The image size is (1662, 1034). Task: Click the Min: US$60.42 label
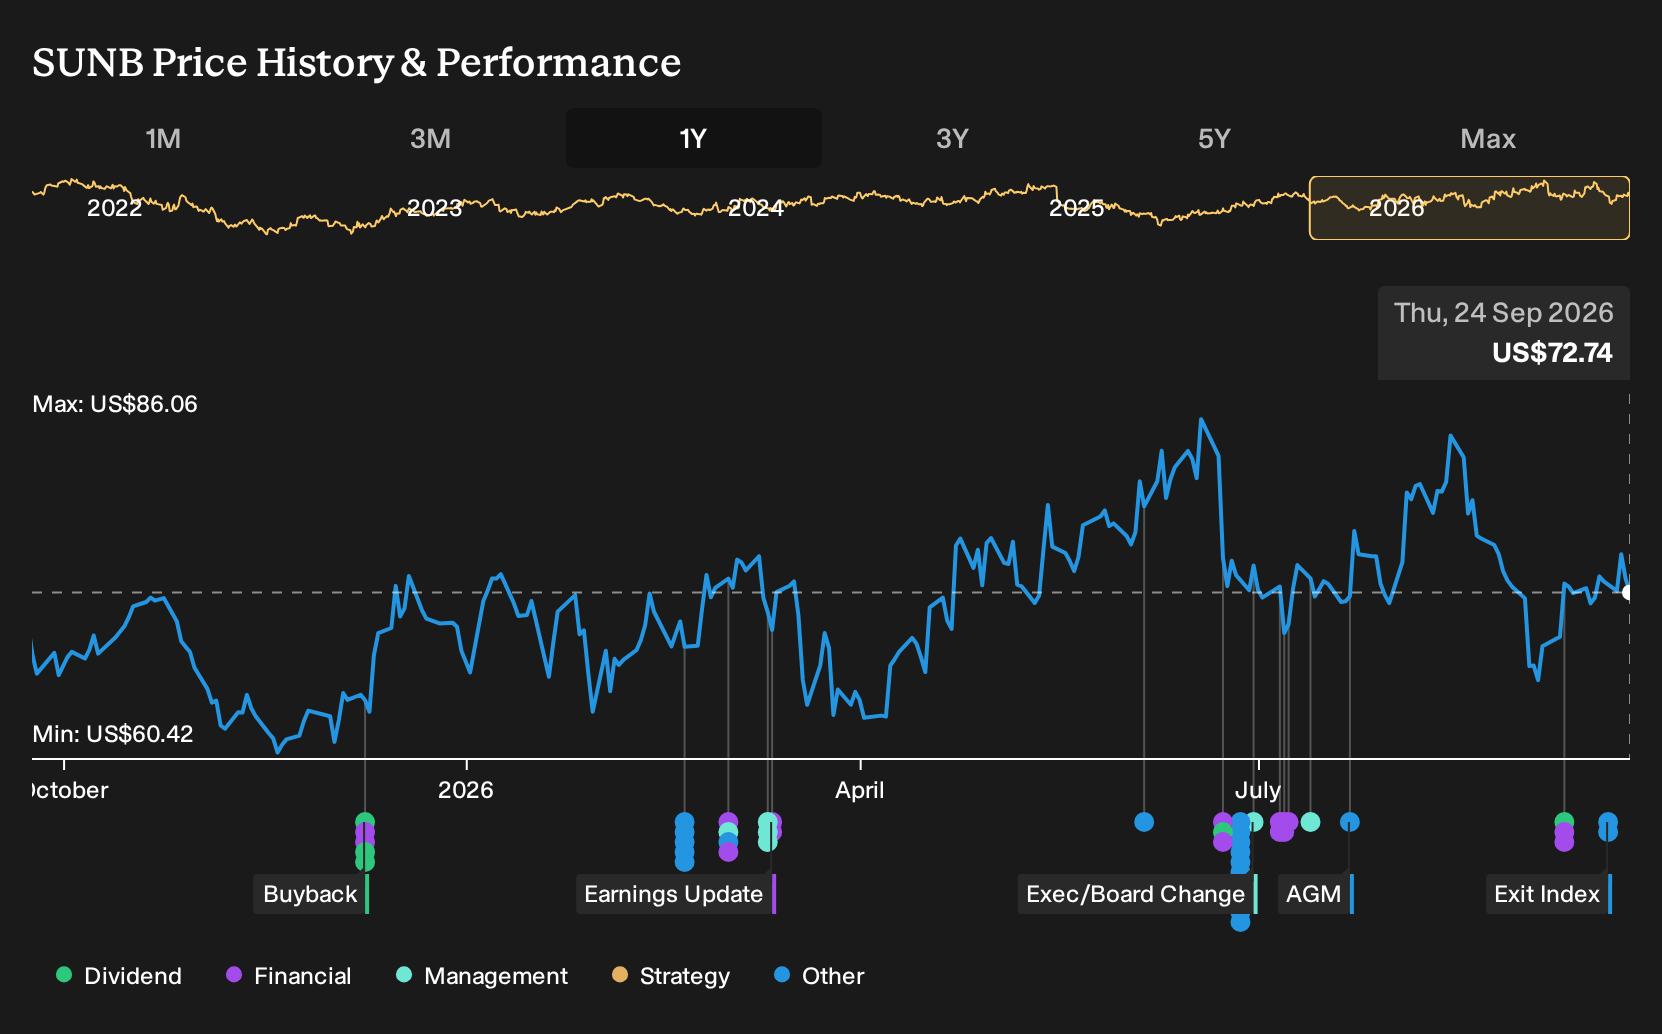tap(113, 734)
